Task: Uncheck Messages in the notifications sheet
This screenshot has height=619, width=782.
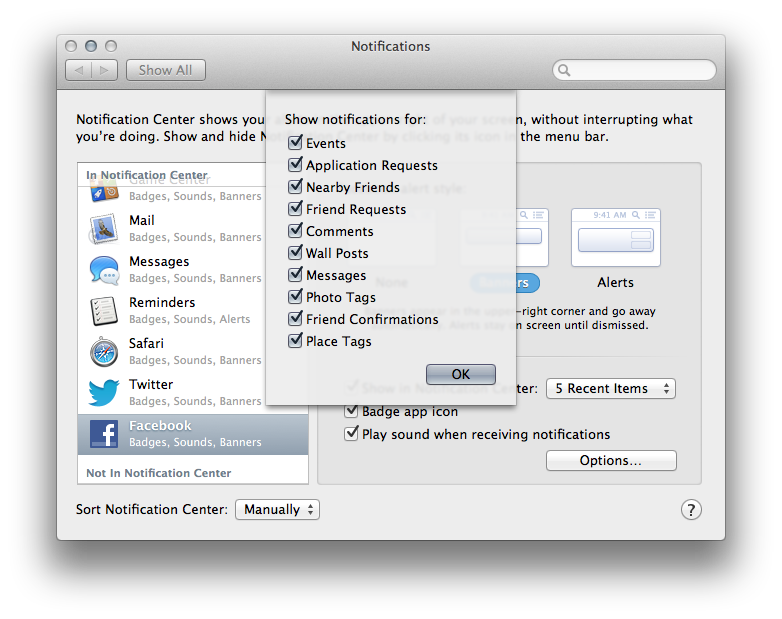Action: [x=295, y=274]
